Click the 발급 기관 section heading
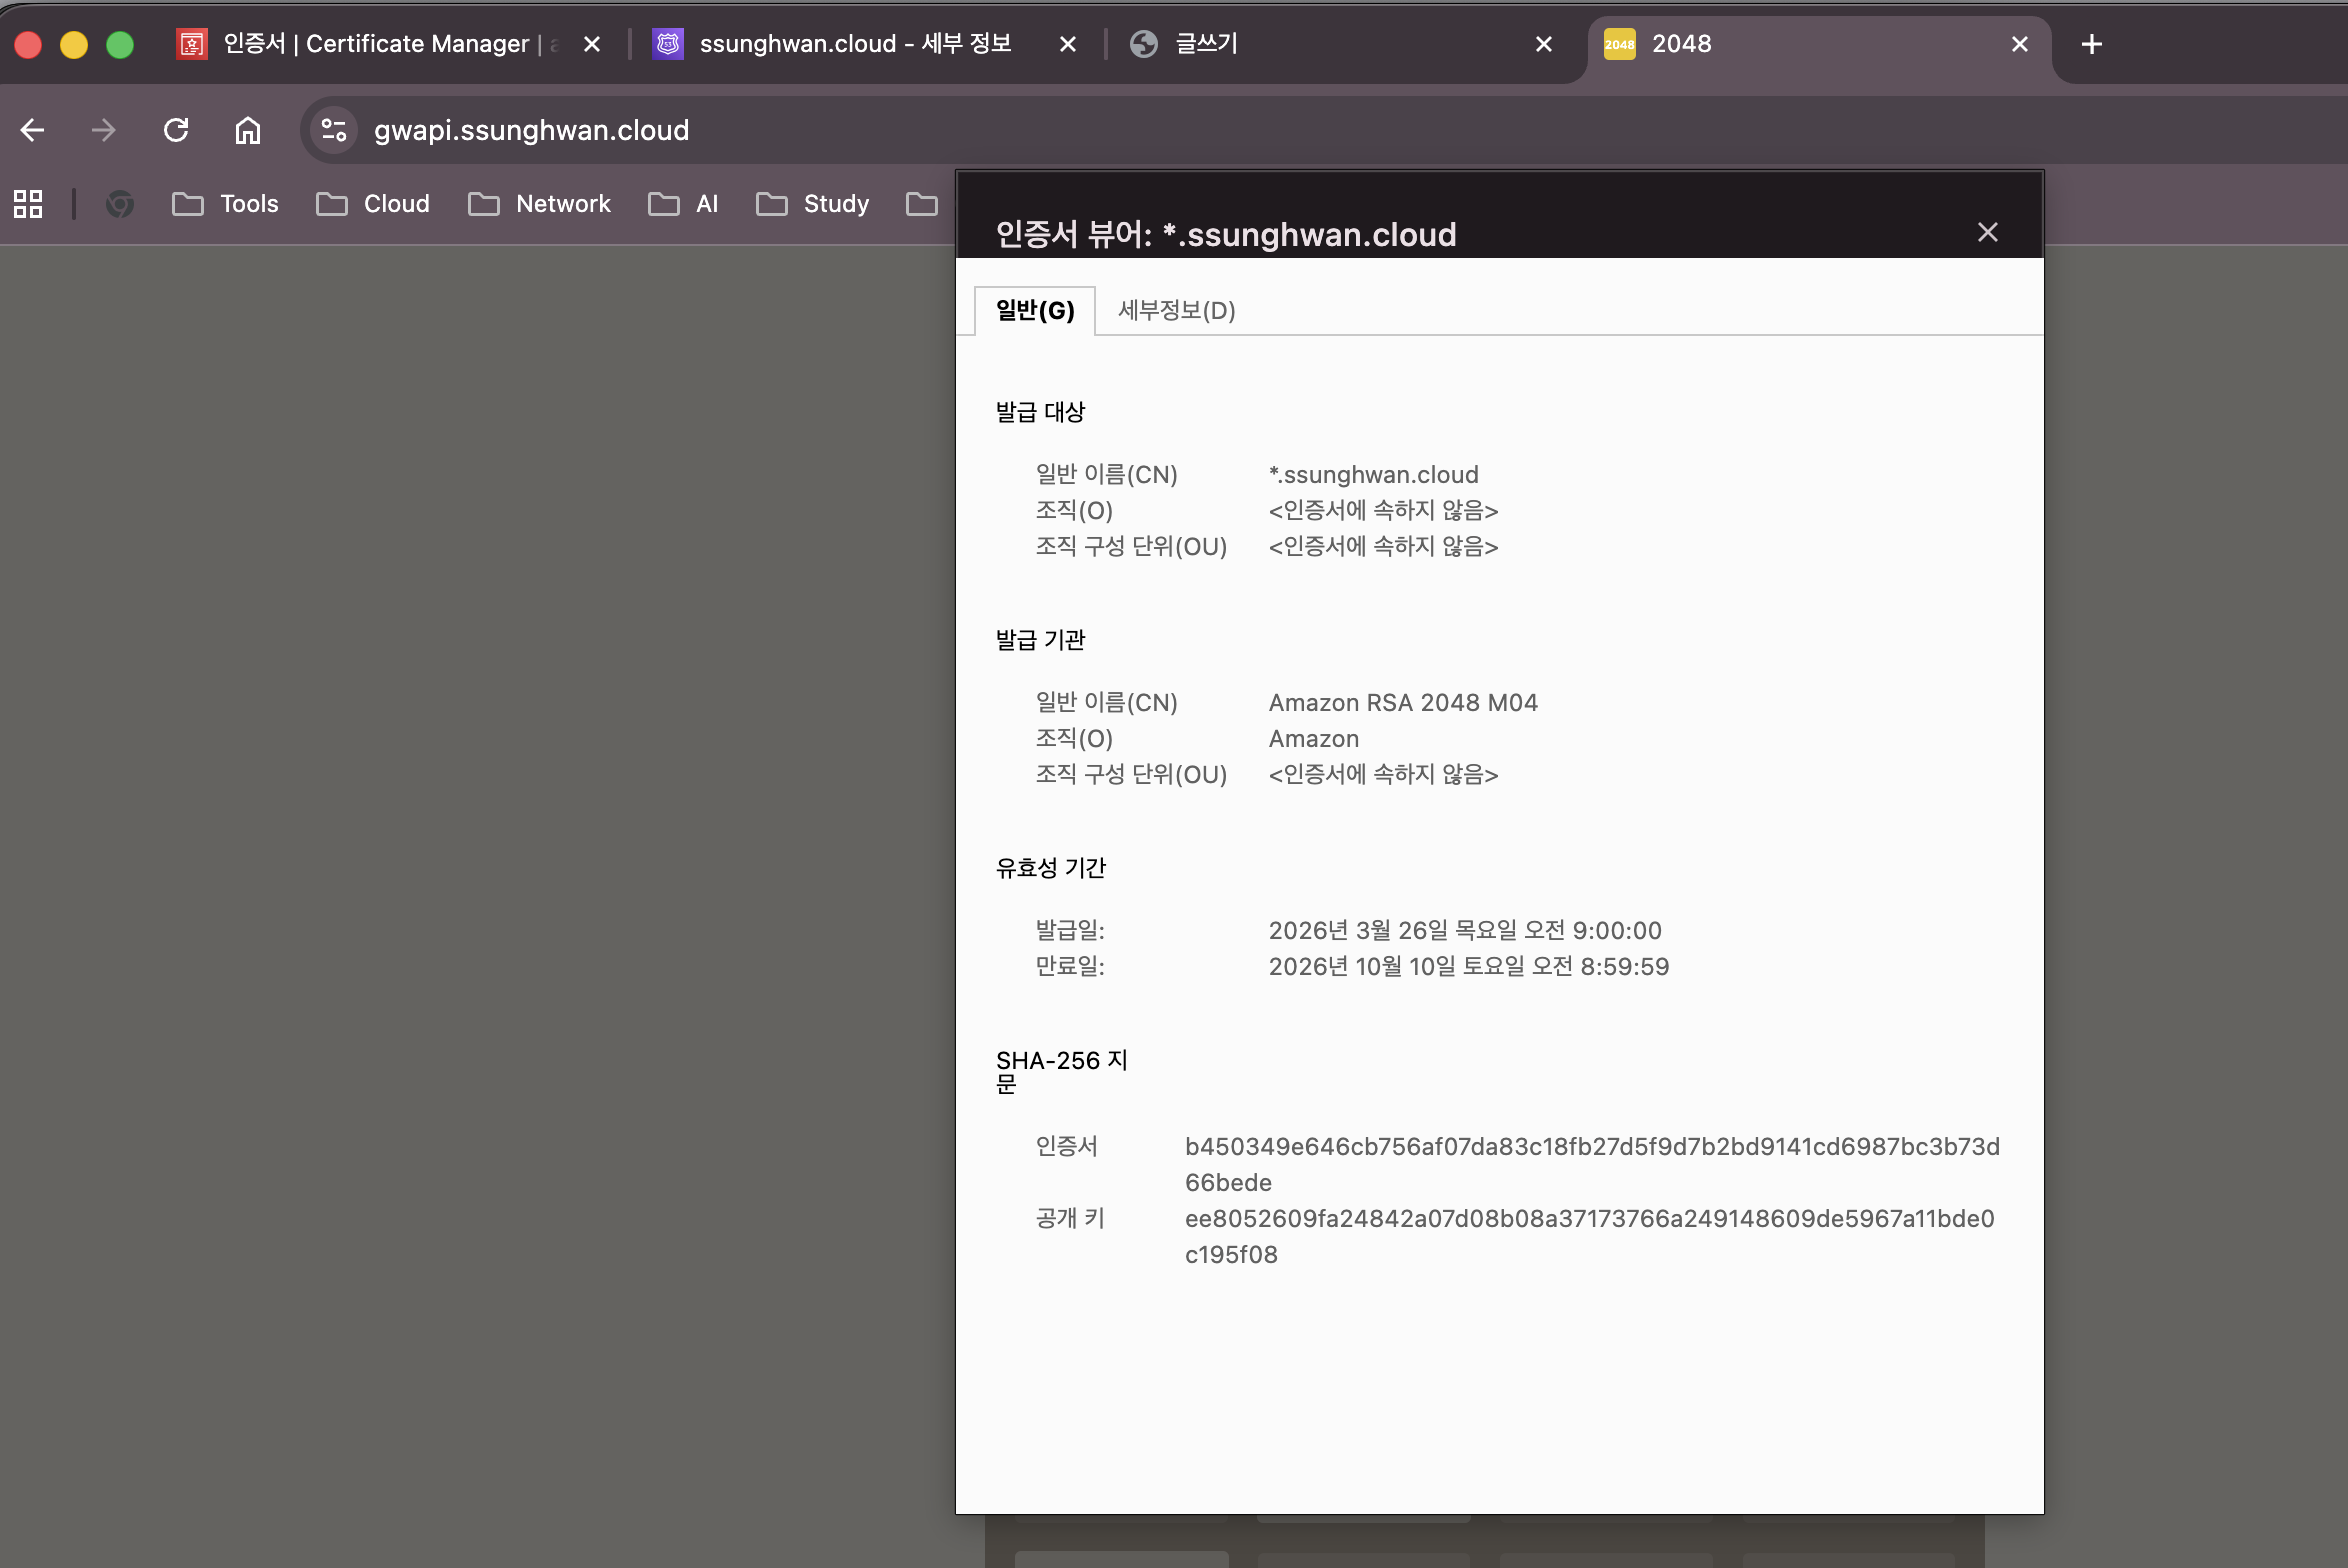2348x1568 pixels. 1040,640
